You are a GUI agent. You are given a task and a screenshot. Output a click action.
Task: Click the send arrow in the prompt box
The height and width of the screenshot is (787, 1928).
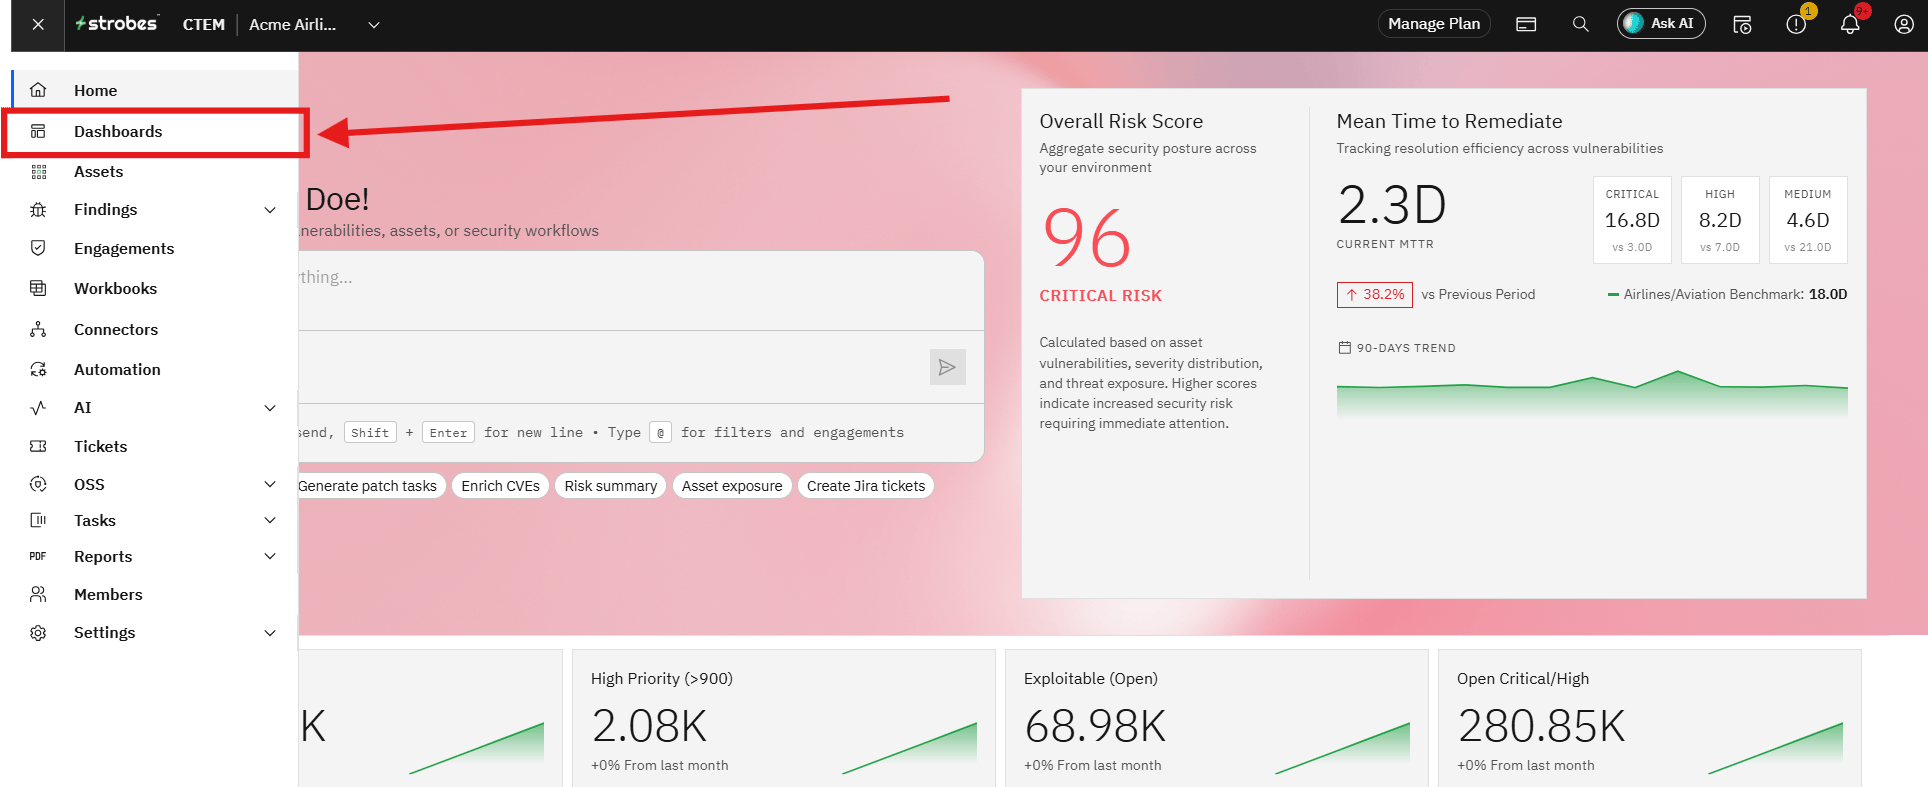tap(947, 367)
